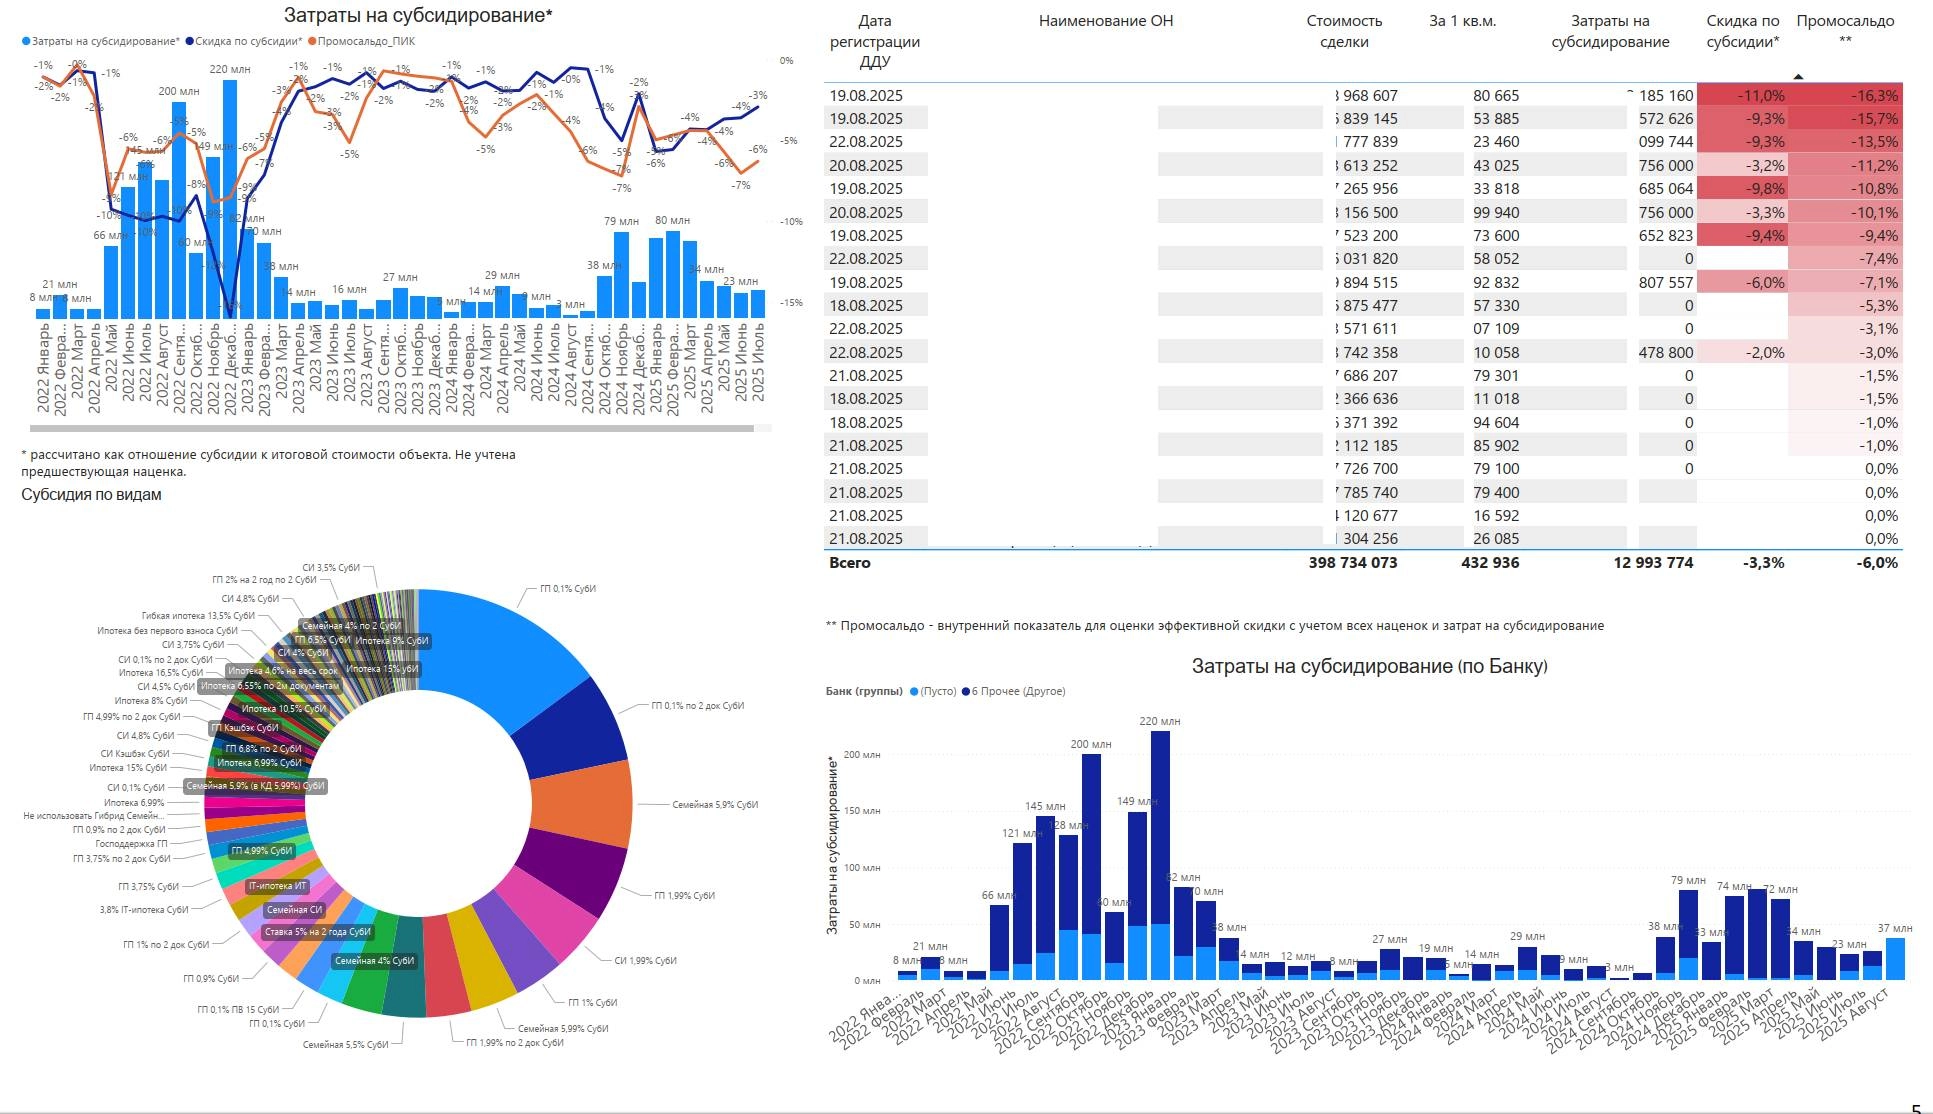Click the IT-ипотека ИТ label in donut
Screen dimensions: 1933x1114
[277, 886]
